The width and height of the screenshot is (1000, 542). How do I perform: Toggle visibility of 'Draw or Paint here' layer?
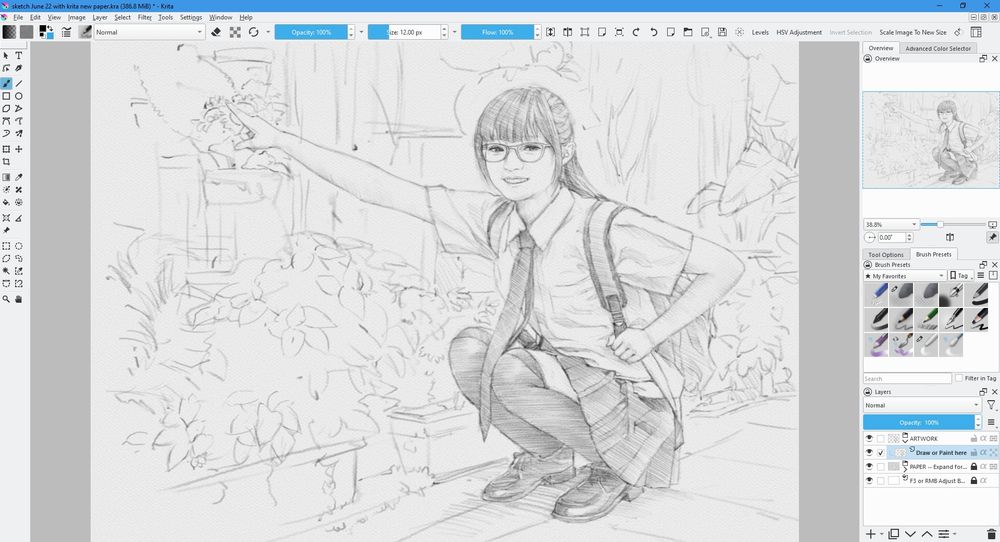[869, 453]
